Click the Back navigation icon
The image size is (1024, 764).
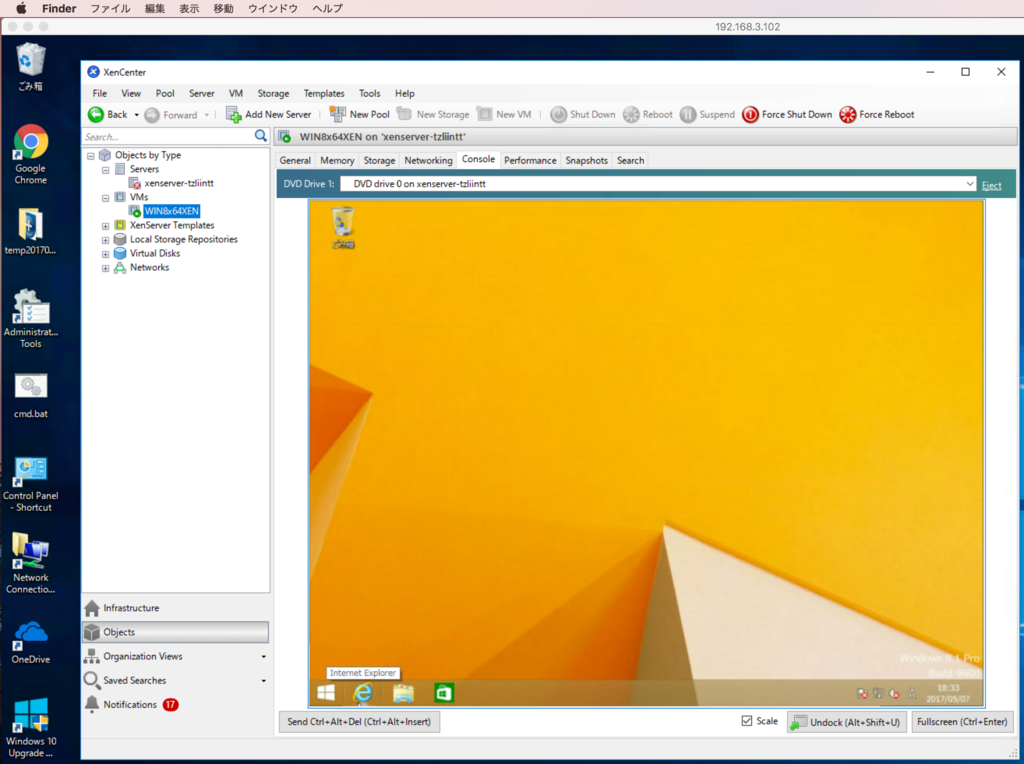[x=96, y=114]
